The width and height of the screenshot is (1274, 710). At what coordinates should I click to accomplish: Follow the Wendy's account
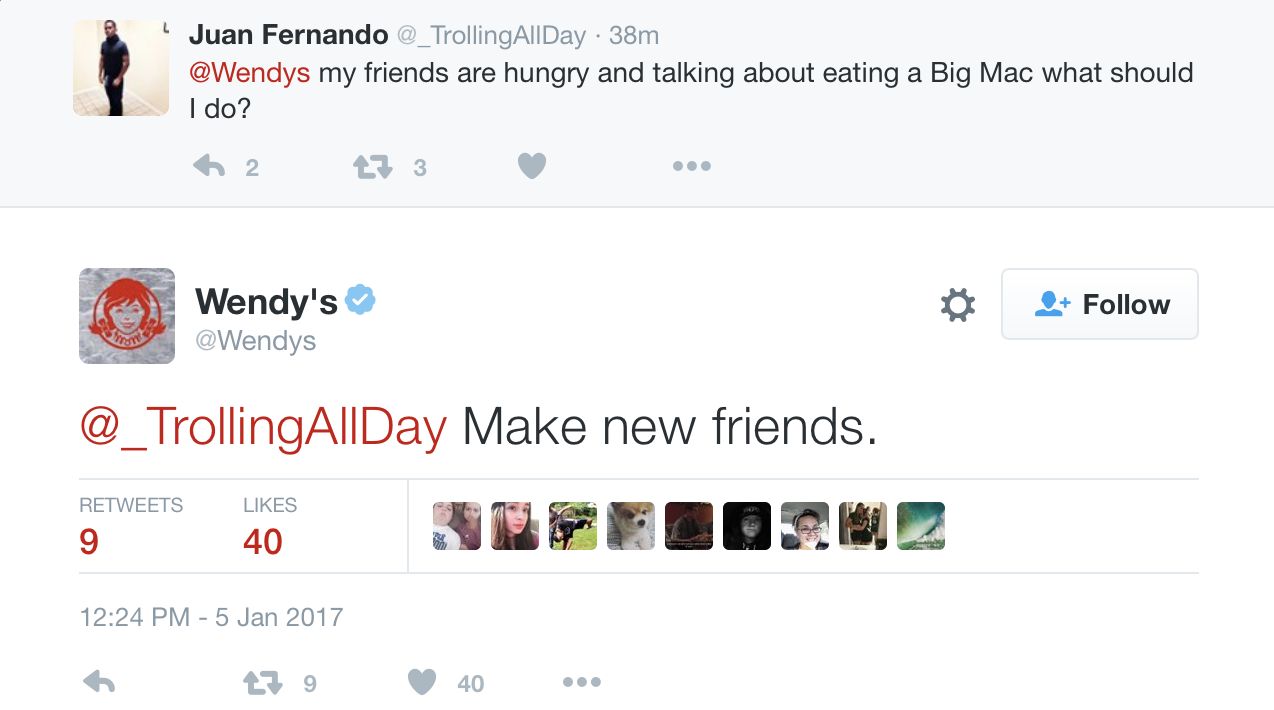1099,305
